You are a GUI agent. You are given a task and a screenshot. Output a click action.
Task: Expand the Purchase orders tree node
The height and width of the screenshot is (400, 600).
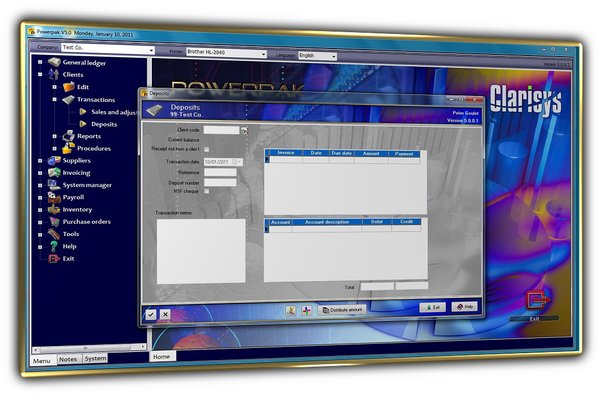coord(40,222)
